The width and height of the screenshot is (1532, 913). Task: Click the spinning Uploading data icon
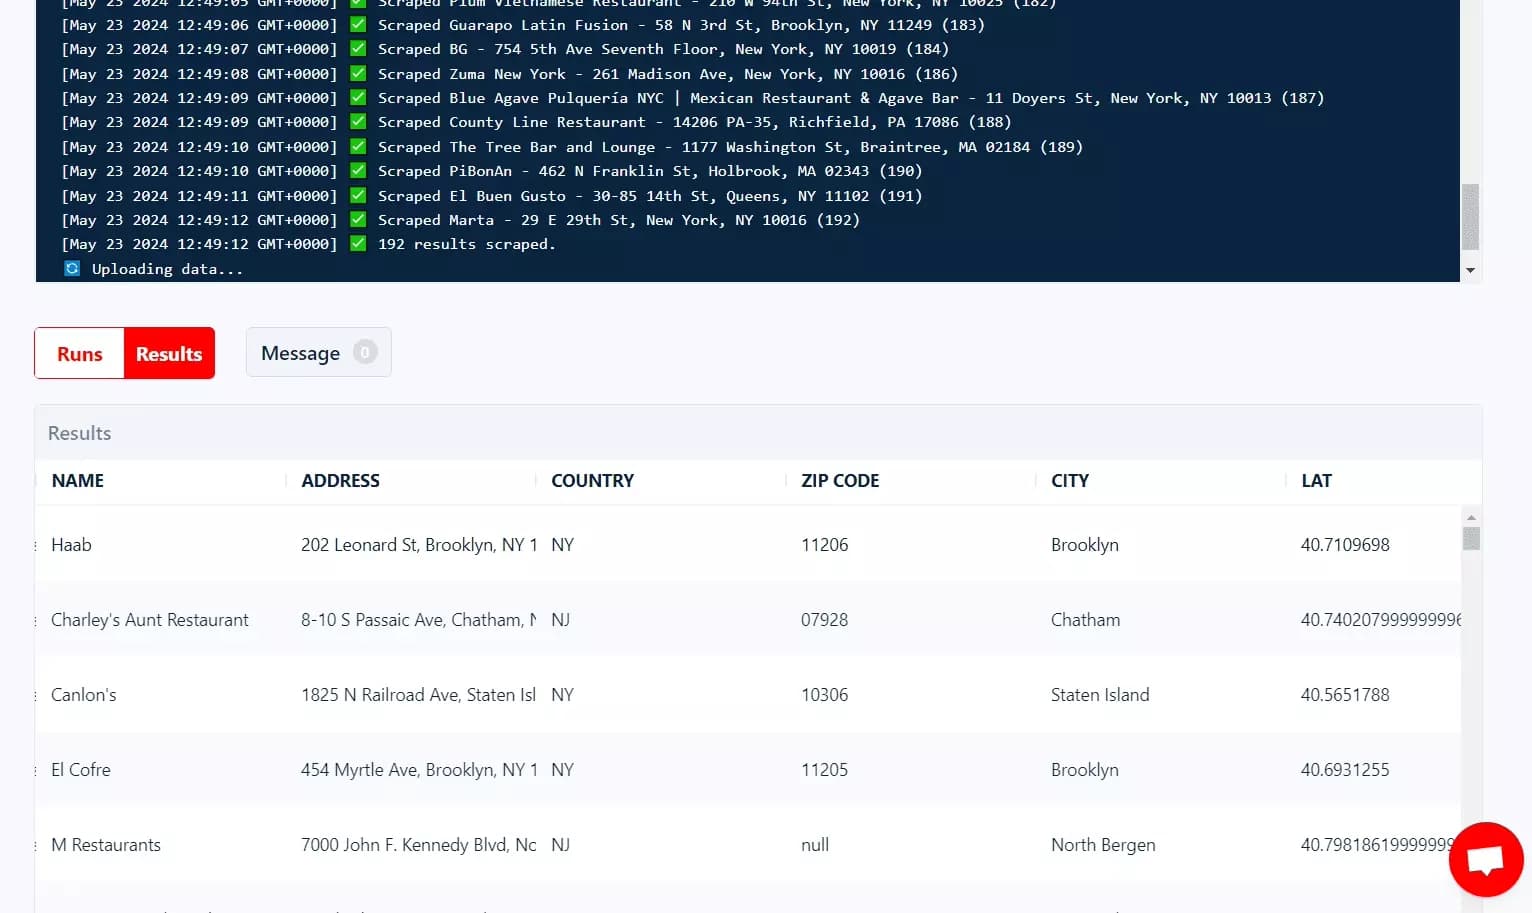point(71,268)
